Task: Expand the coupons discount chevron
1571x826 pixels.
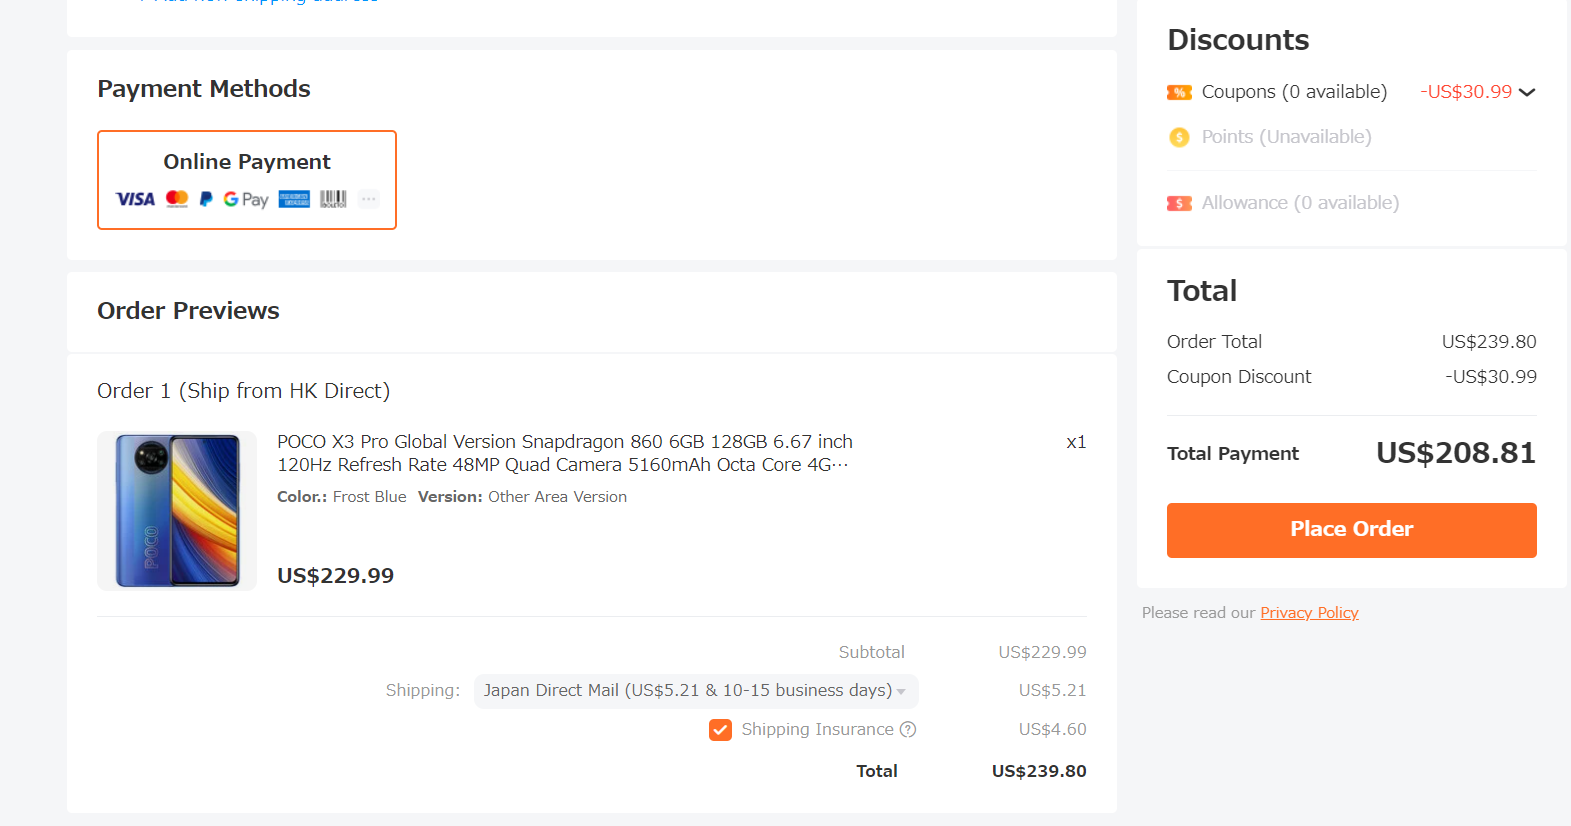Action: coord(1527,92)
